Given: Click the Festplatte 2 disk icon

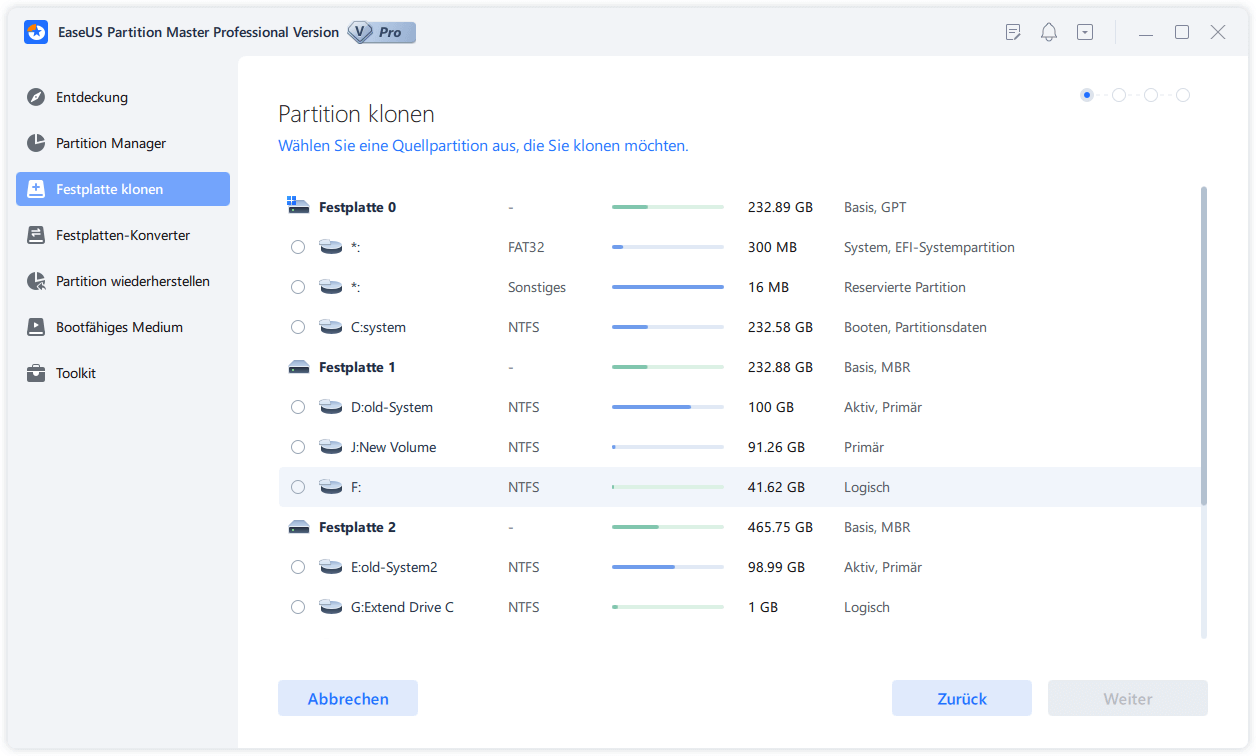Looking at the screenshot, I should tap(298, 527).
